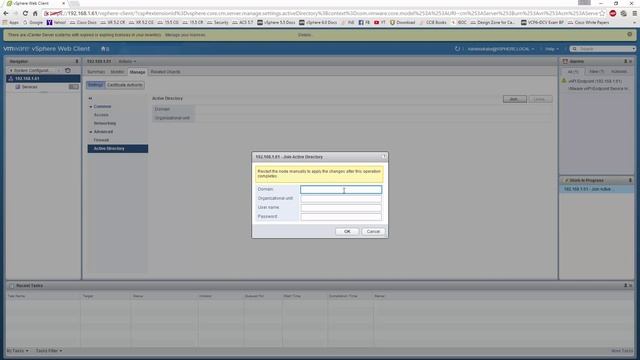
Task: Select the Certificate Authority sub-tab
Action: pos(124,85)
